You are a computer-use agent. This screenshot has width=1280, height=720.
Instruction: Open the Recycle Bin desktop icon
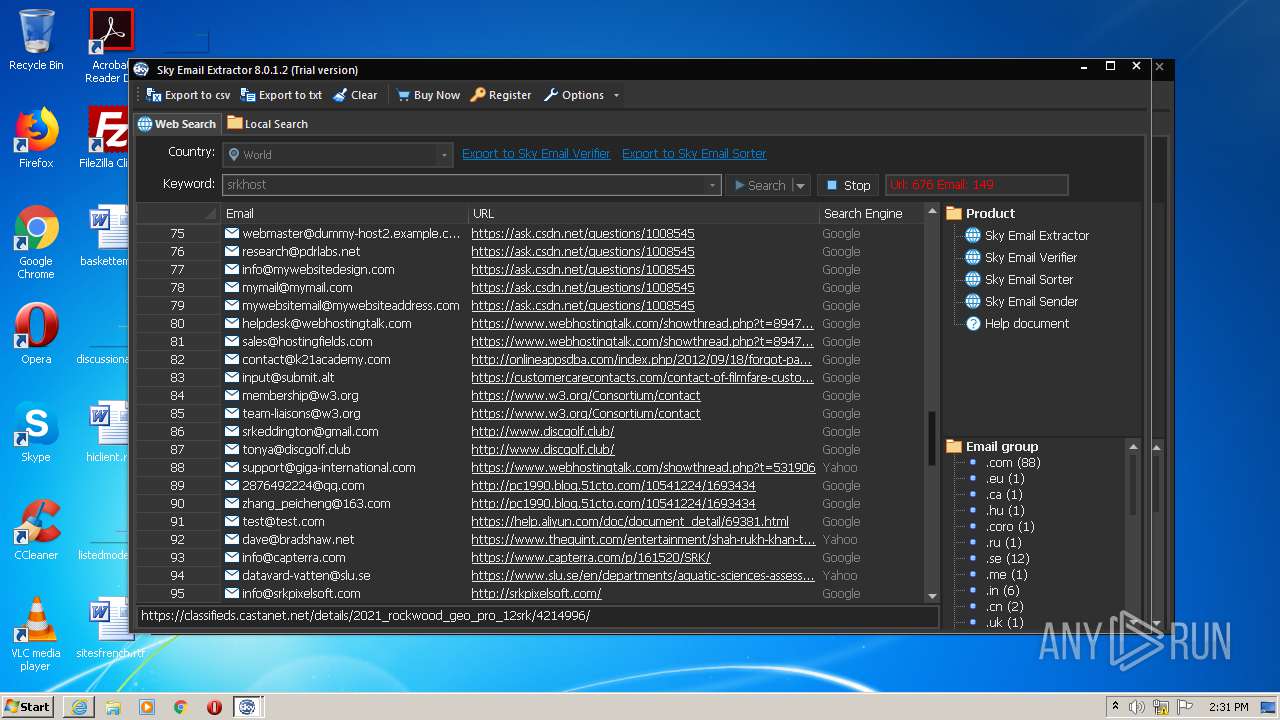[36, 39]
